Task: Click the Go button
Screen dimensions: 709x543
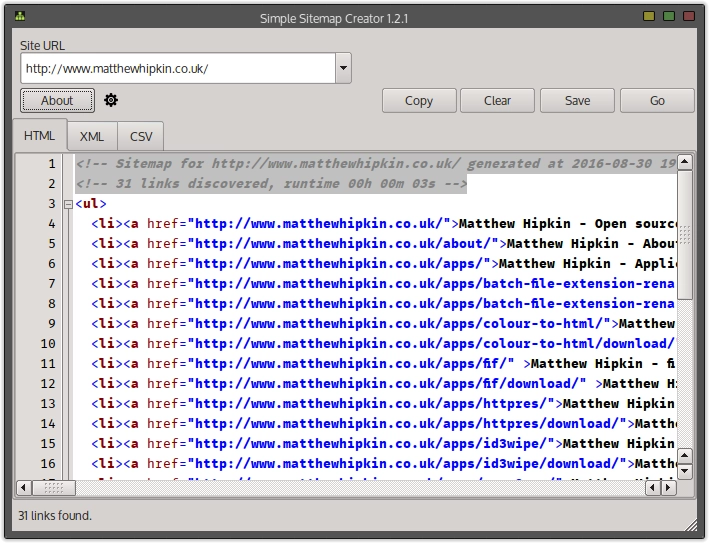Action: [x=657, y=100]
